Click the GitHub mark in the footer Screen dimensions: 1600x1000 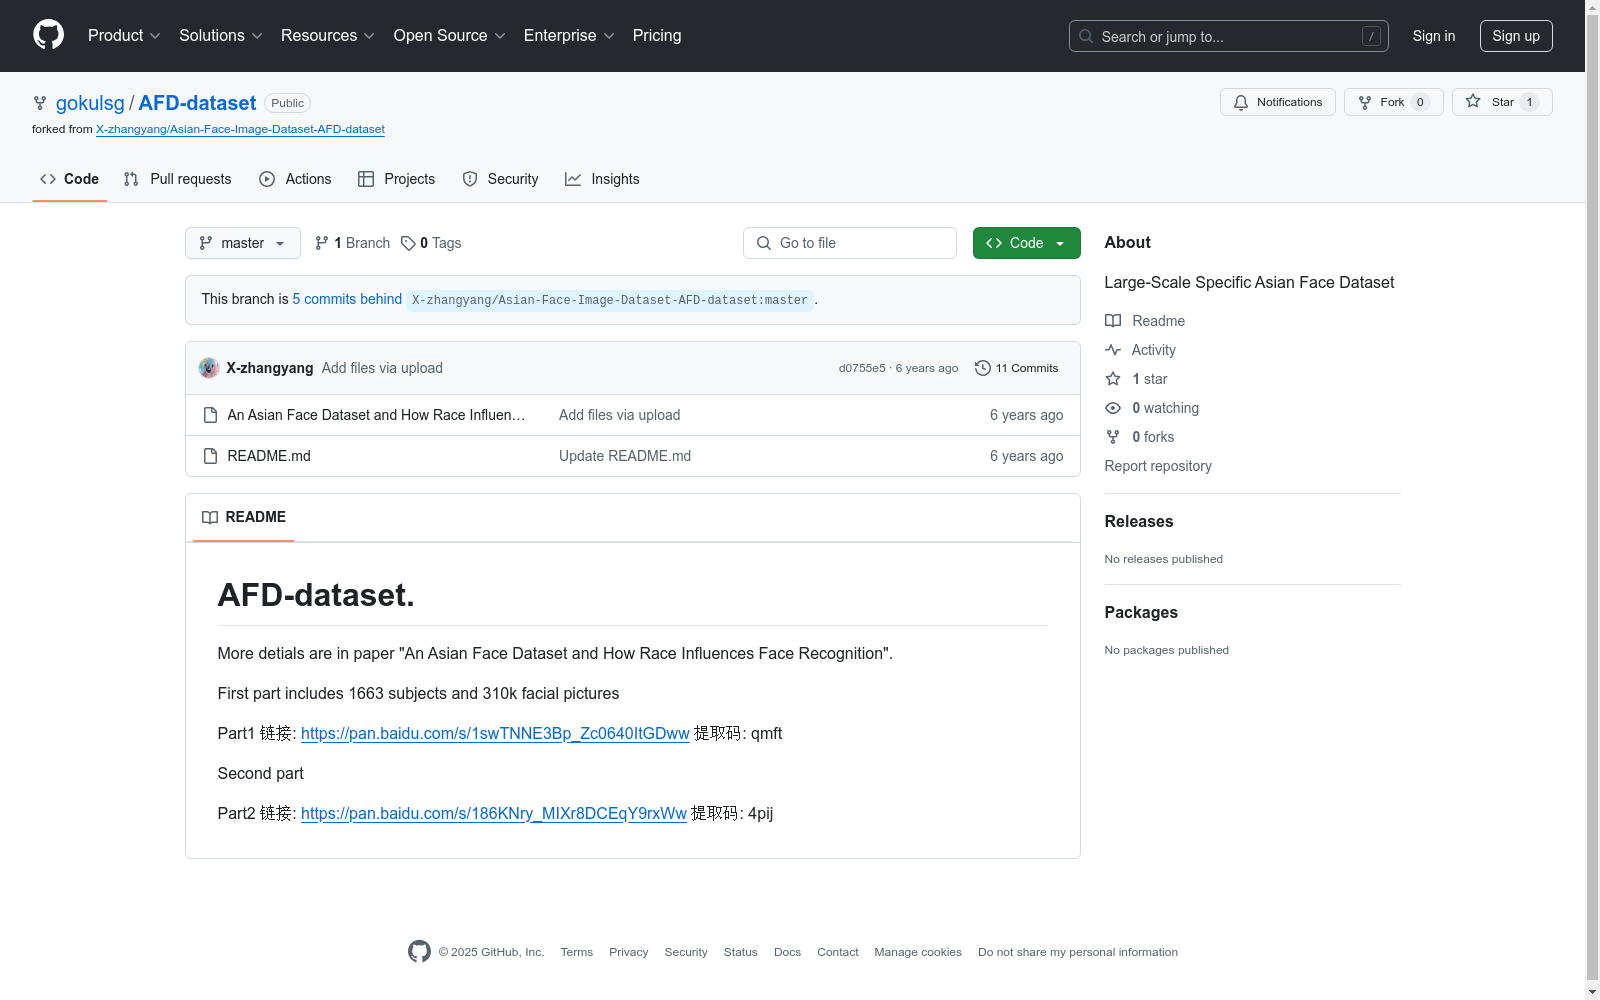(x=419, y=951)
